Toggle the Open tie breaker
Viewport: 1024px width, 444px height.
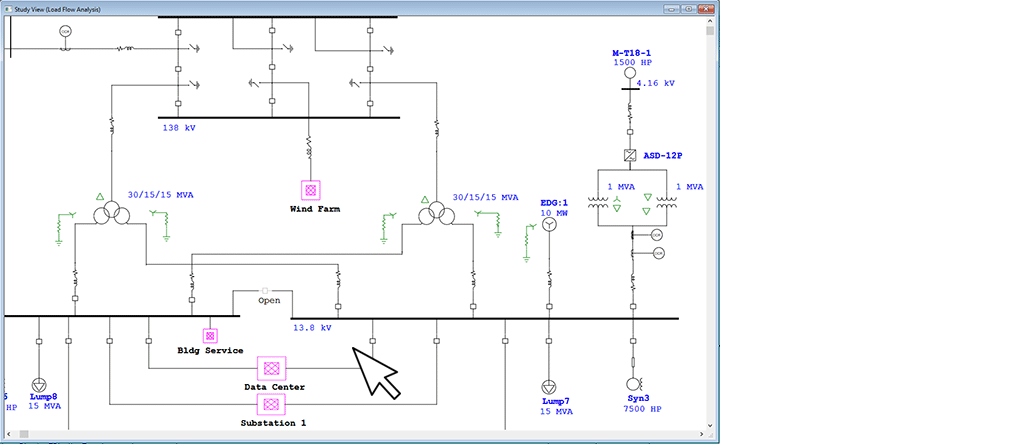pos(265,290)
